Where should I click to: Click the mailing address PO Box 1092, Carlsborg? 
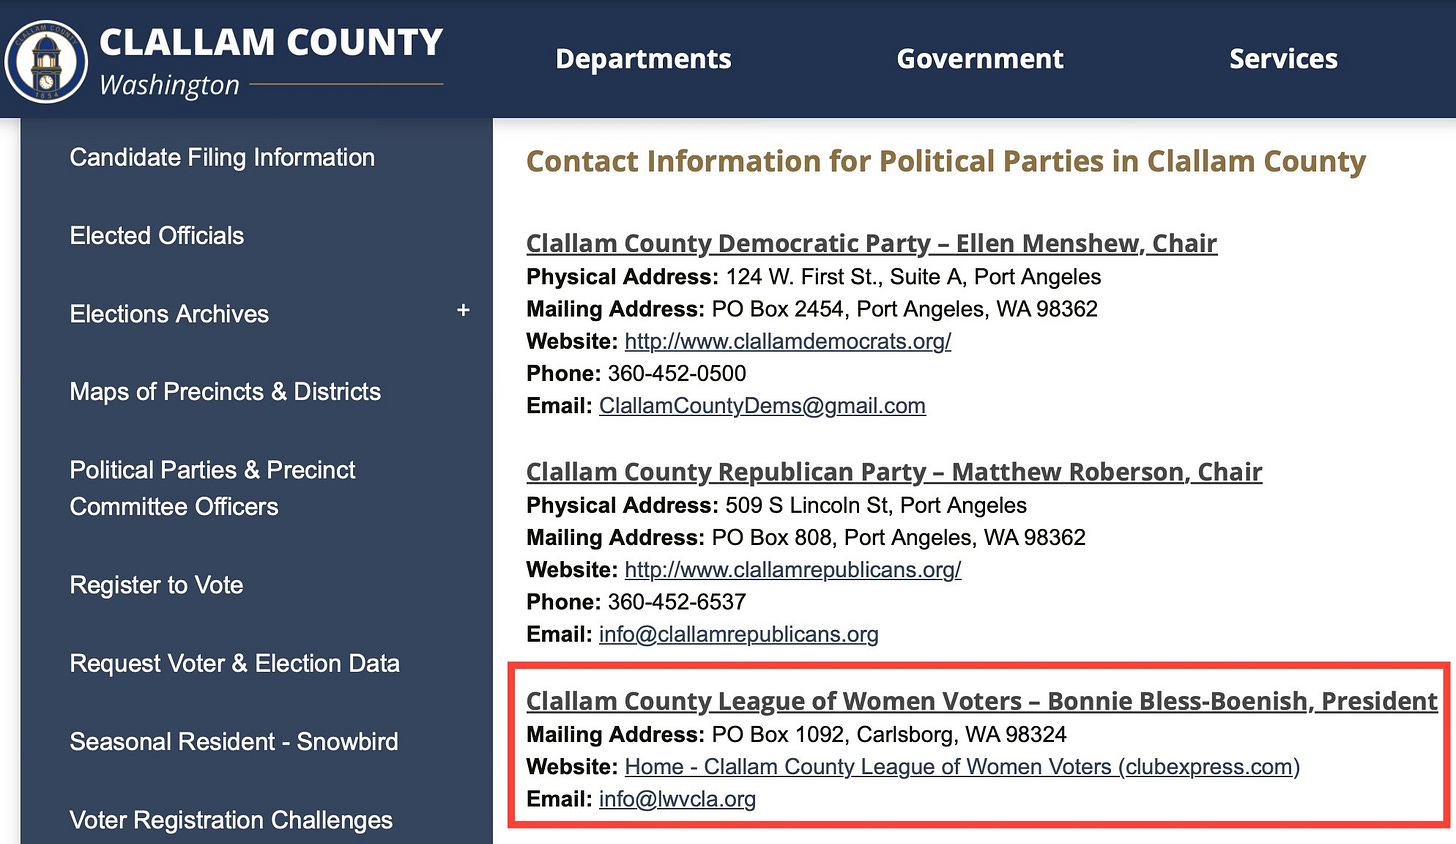(889, 735)
